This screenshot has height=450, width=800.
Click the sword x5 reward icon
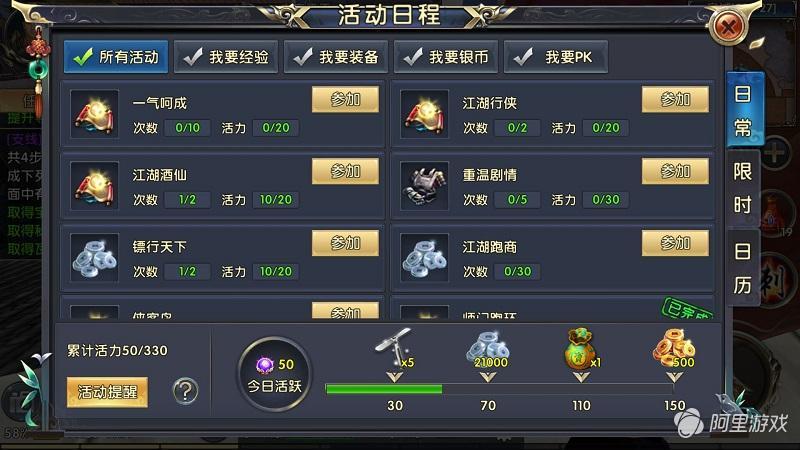coord(394,348)
